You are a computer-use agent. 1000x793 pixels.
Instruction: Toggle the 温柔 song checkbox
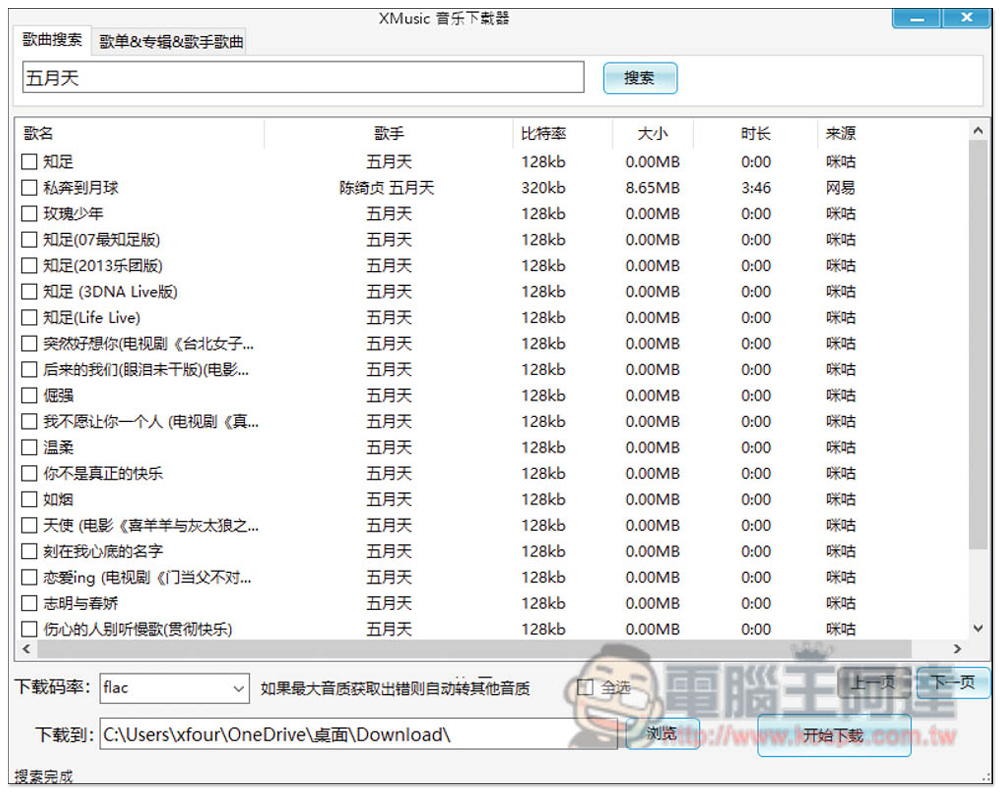[x=29, y=448]
